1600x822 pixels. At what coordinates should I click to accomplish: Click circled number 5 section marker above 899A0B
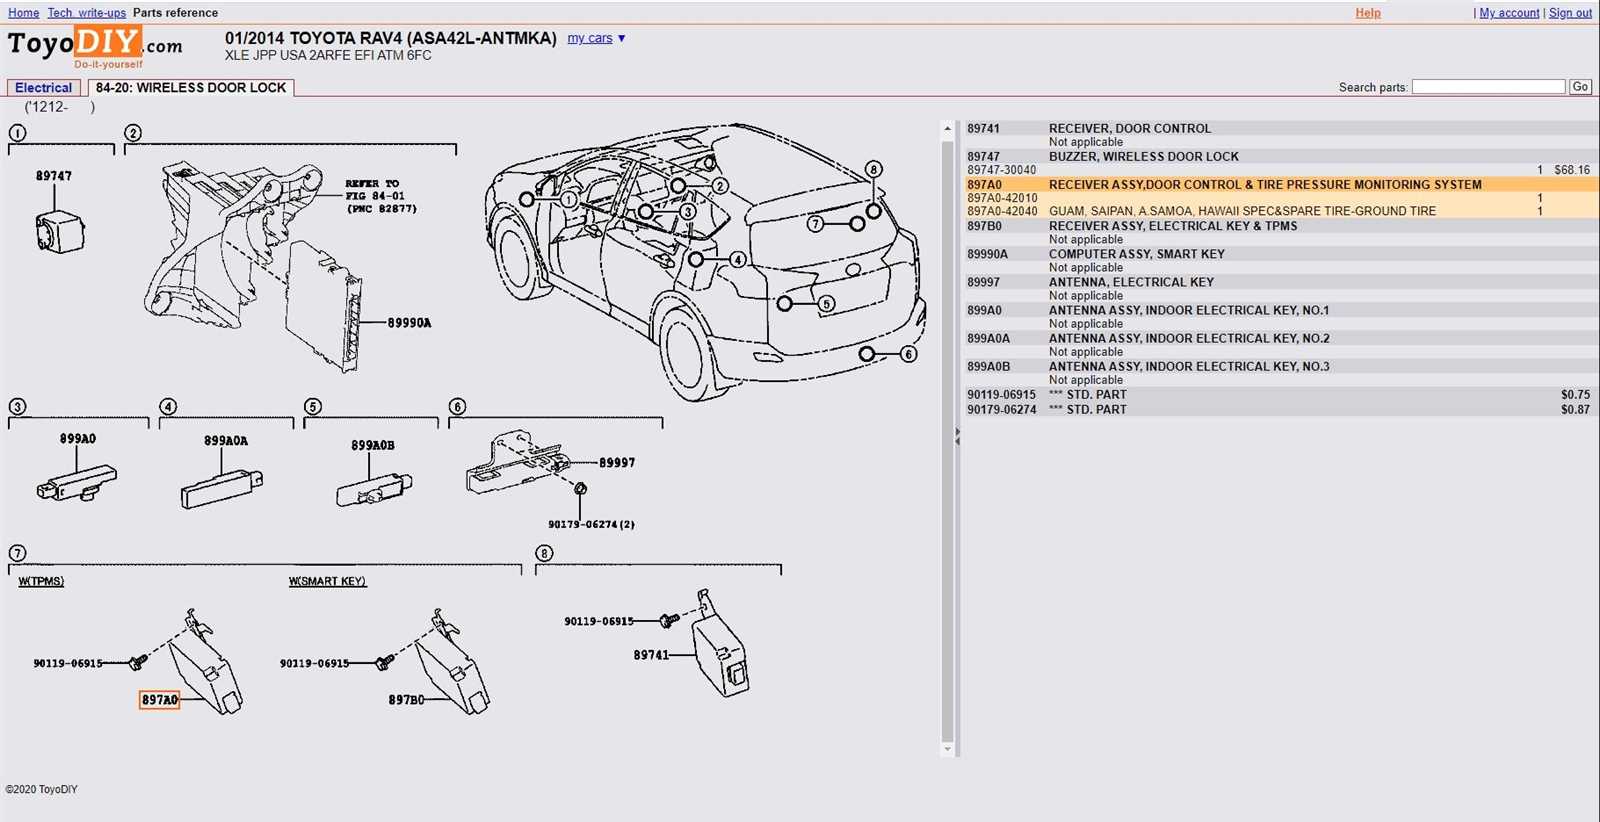point(313,407)
